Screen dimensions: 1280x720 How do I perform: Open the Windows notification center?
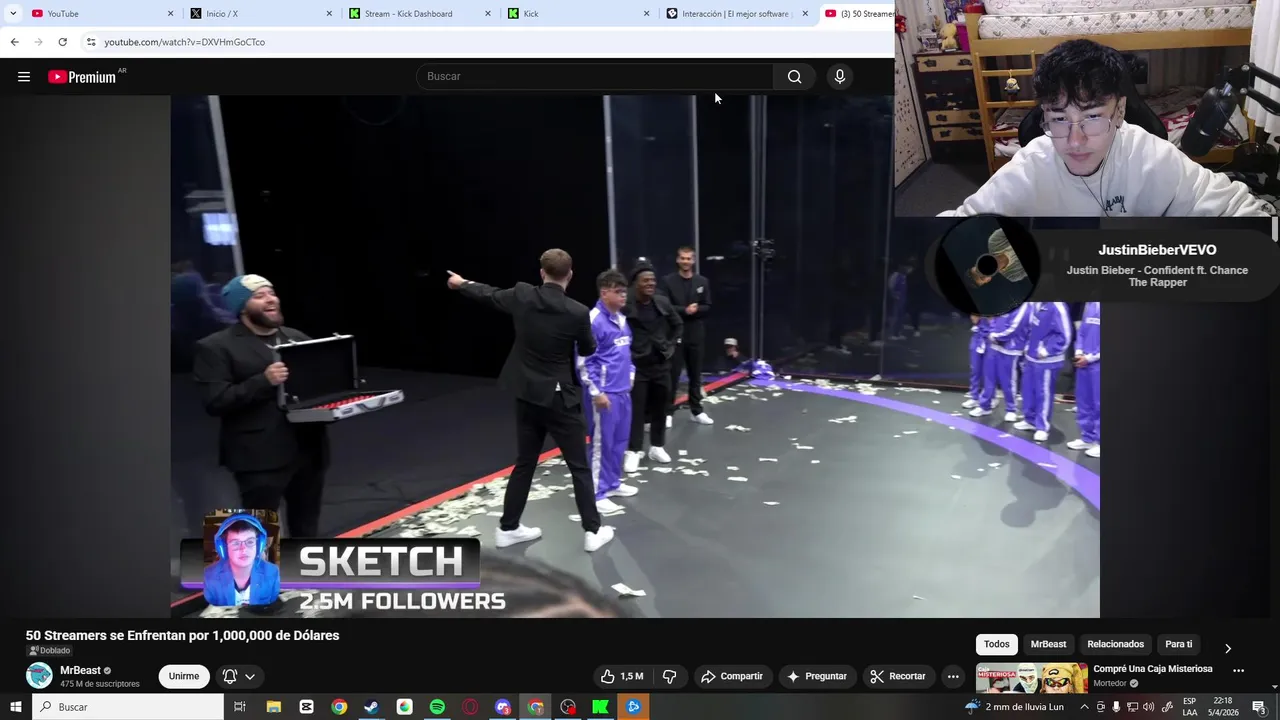[1259, 707]
